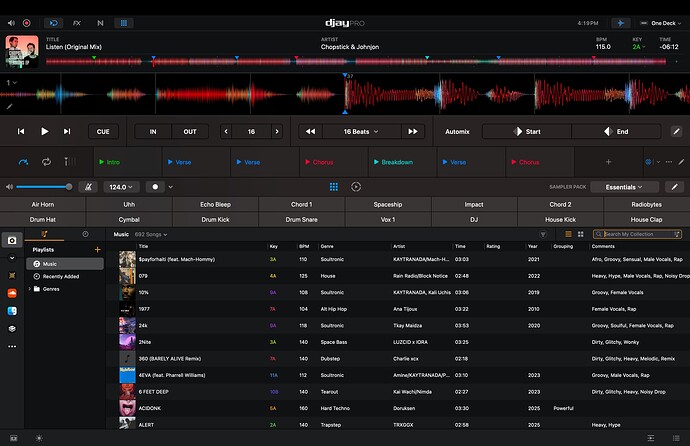Toggle the sampler metronome icon
690x446 pixels.
(x=88, y=187)
